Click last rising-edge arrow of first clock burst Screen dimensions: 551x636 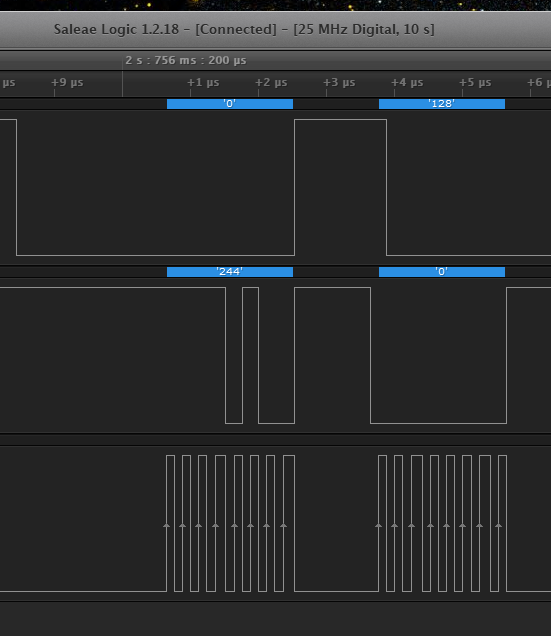coord(284,526)
